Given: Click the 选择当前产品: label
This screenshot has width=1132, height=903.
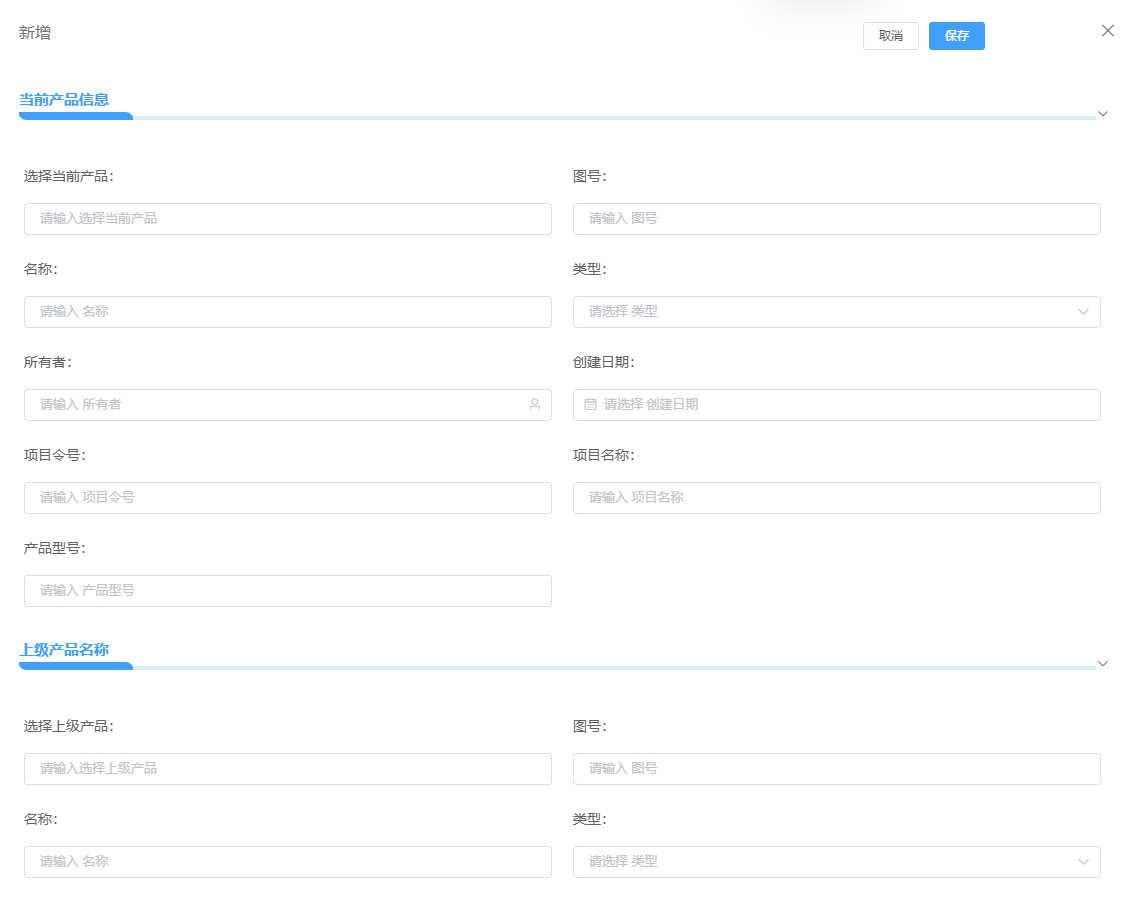Looking at the screenshot, I should click(69, 176).
